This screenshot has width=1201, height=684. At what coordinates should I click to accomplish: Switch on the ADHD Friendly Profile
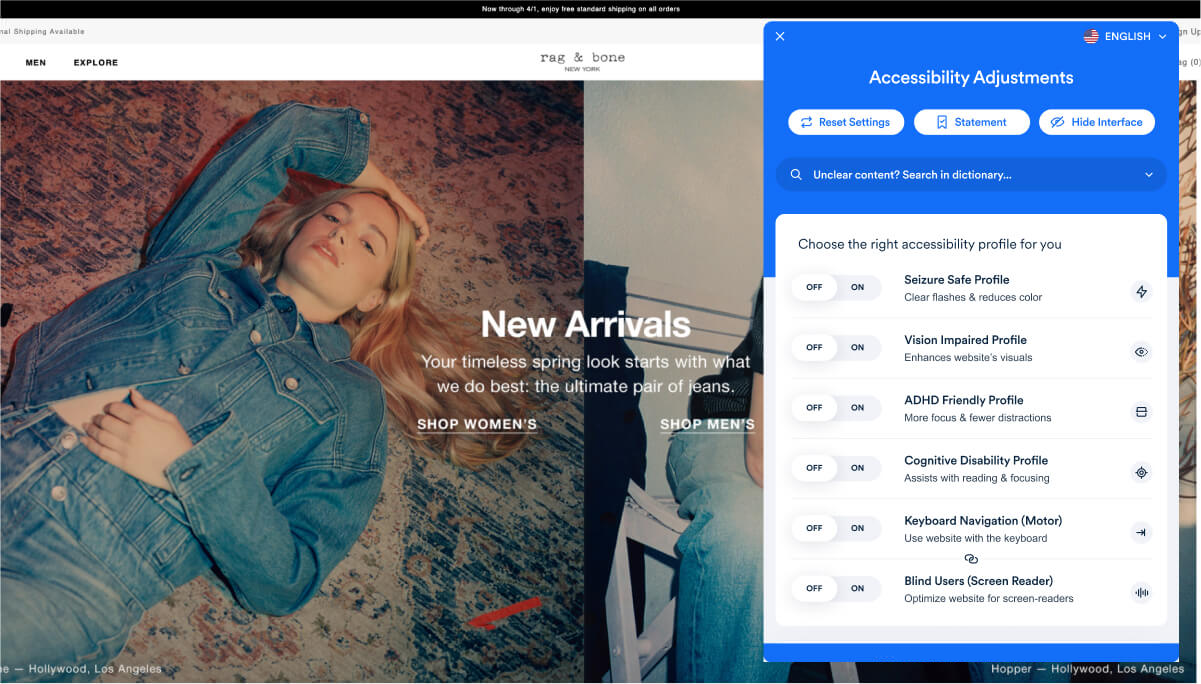point(857,408)
